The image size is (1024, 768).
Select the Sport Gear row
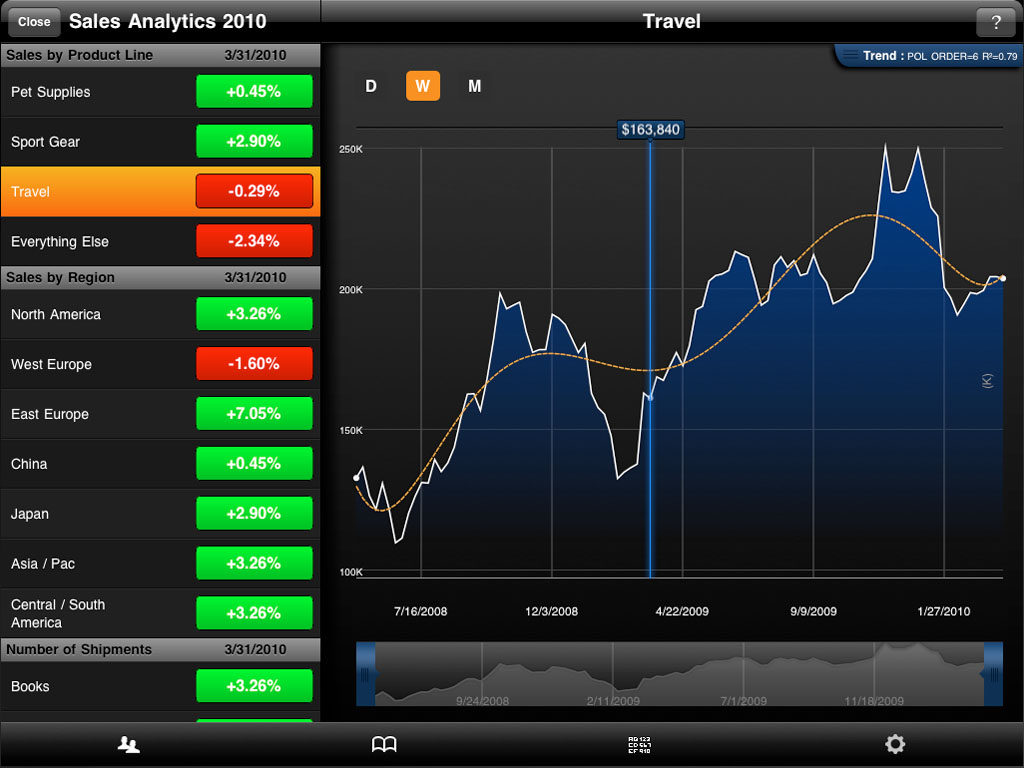(x=100, y=142)
